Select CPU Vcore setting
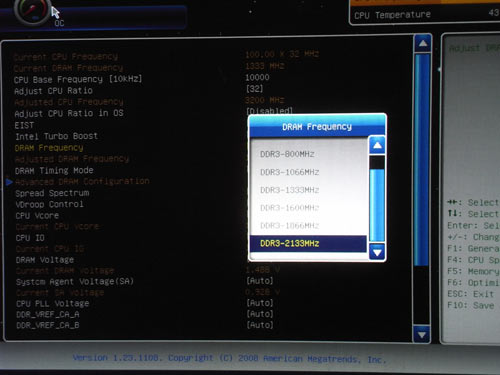The image size is (500, 375). 37,216
